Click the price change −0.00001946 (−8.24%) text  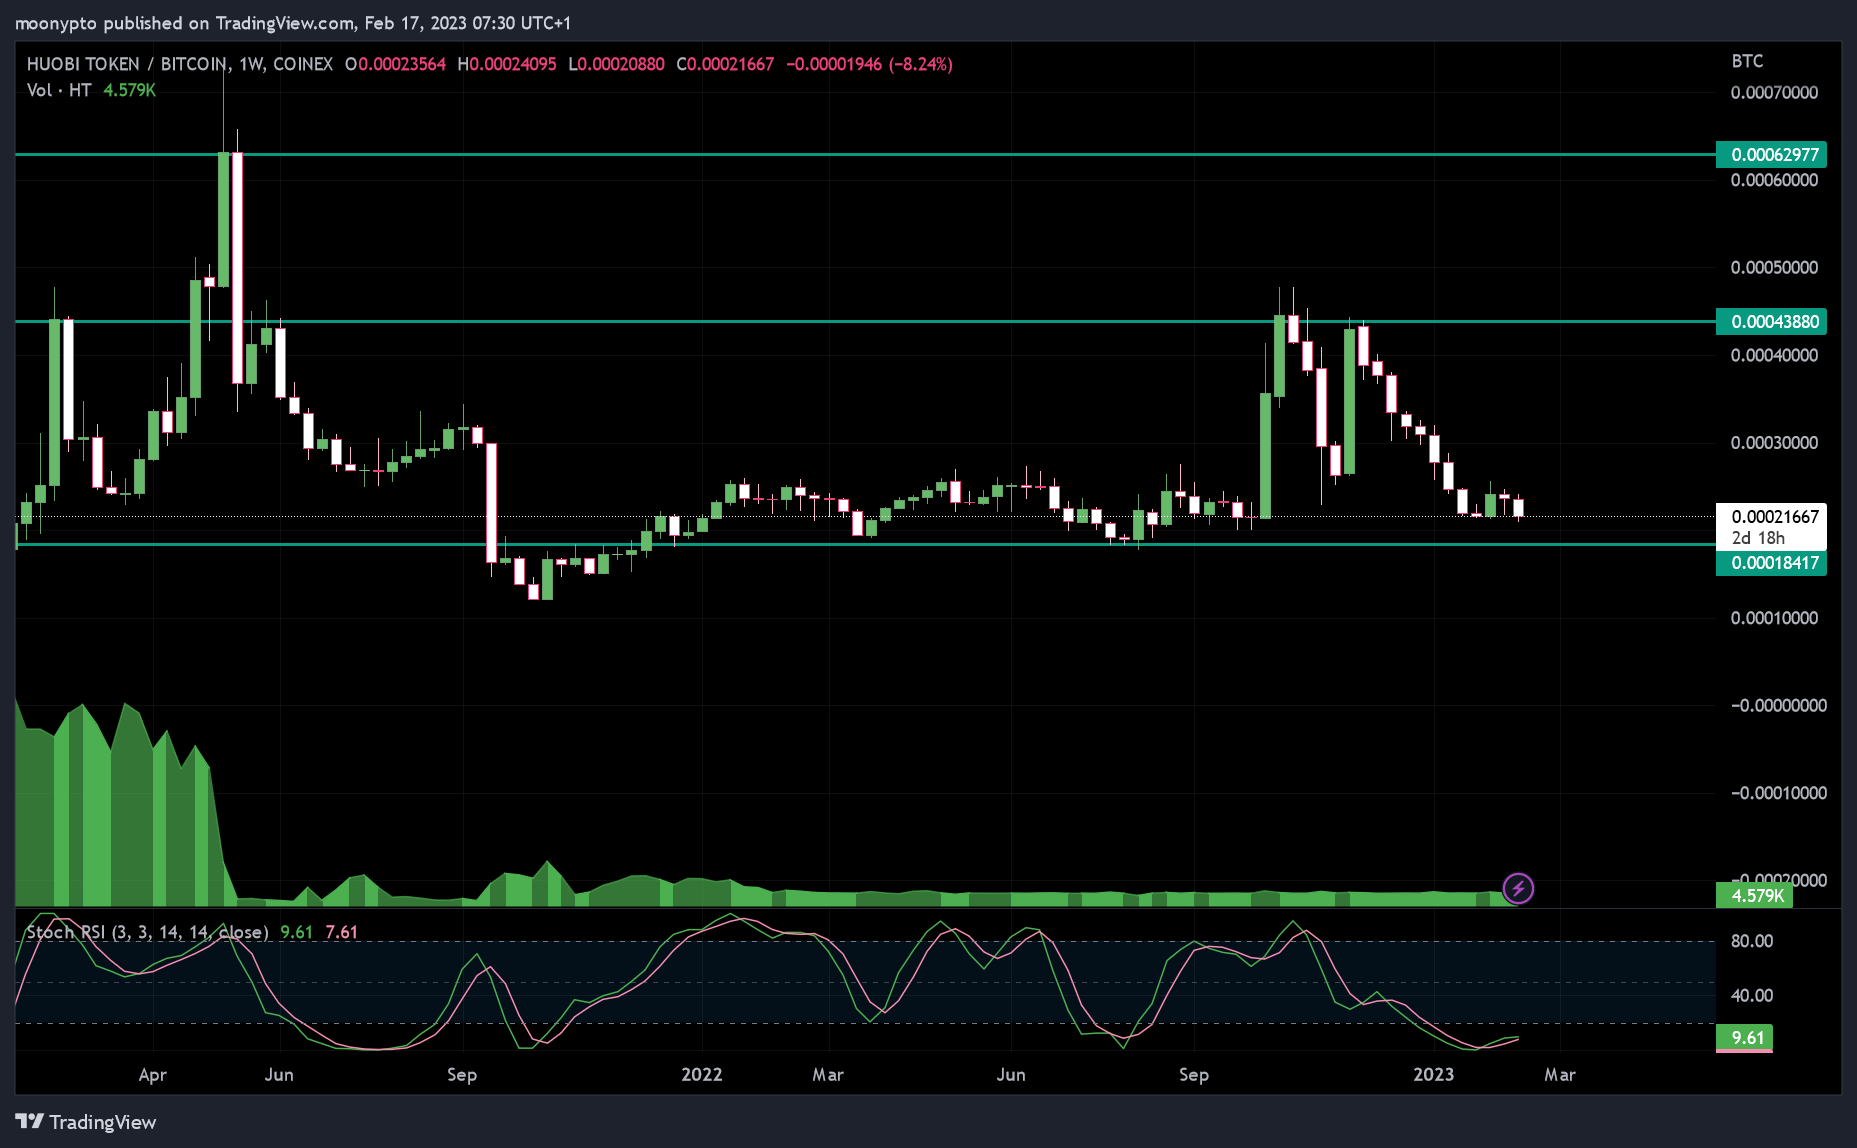pos(869,64)
